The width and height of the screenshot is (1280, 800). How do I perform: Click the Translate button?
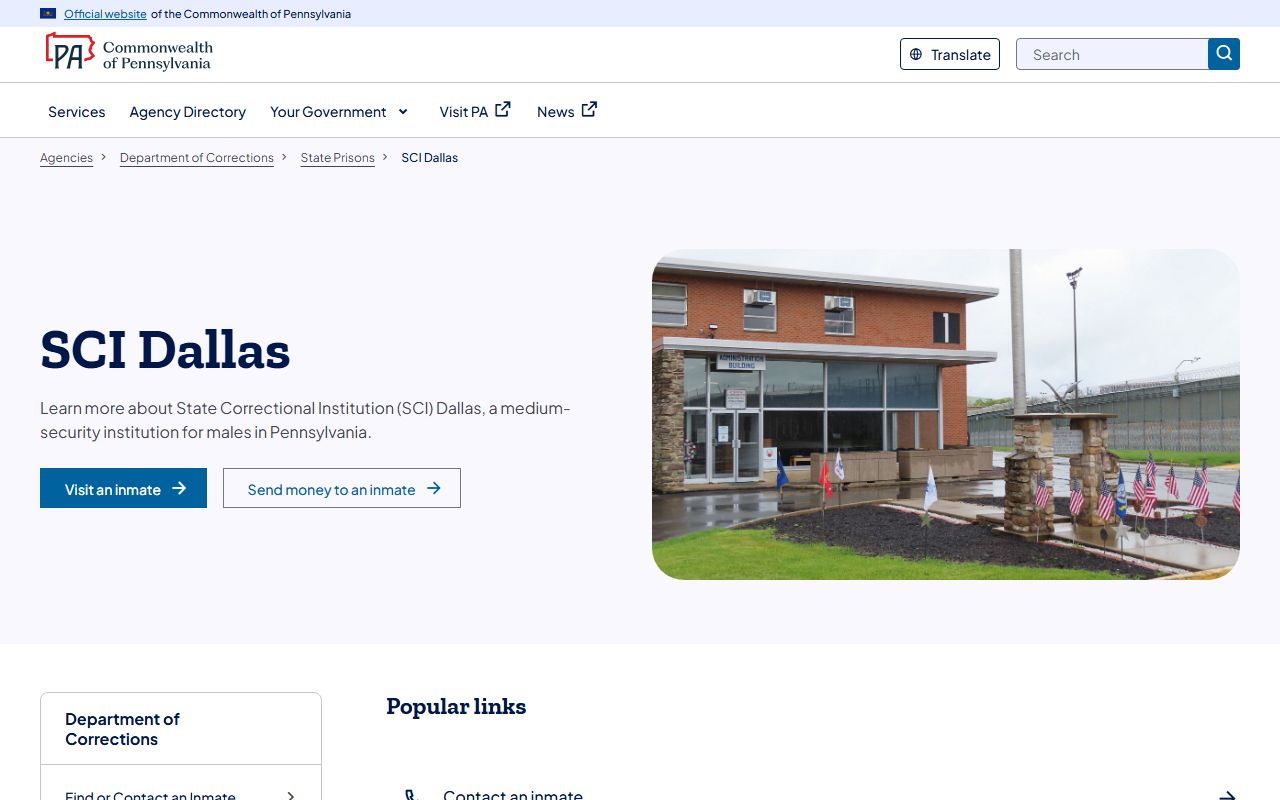pos(950,54)
